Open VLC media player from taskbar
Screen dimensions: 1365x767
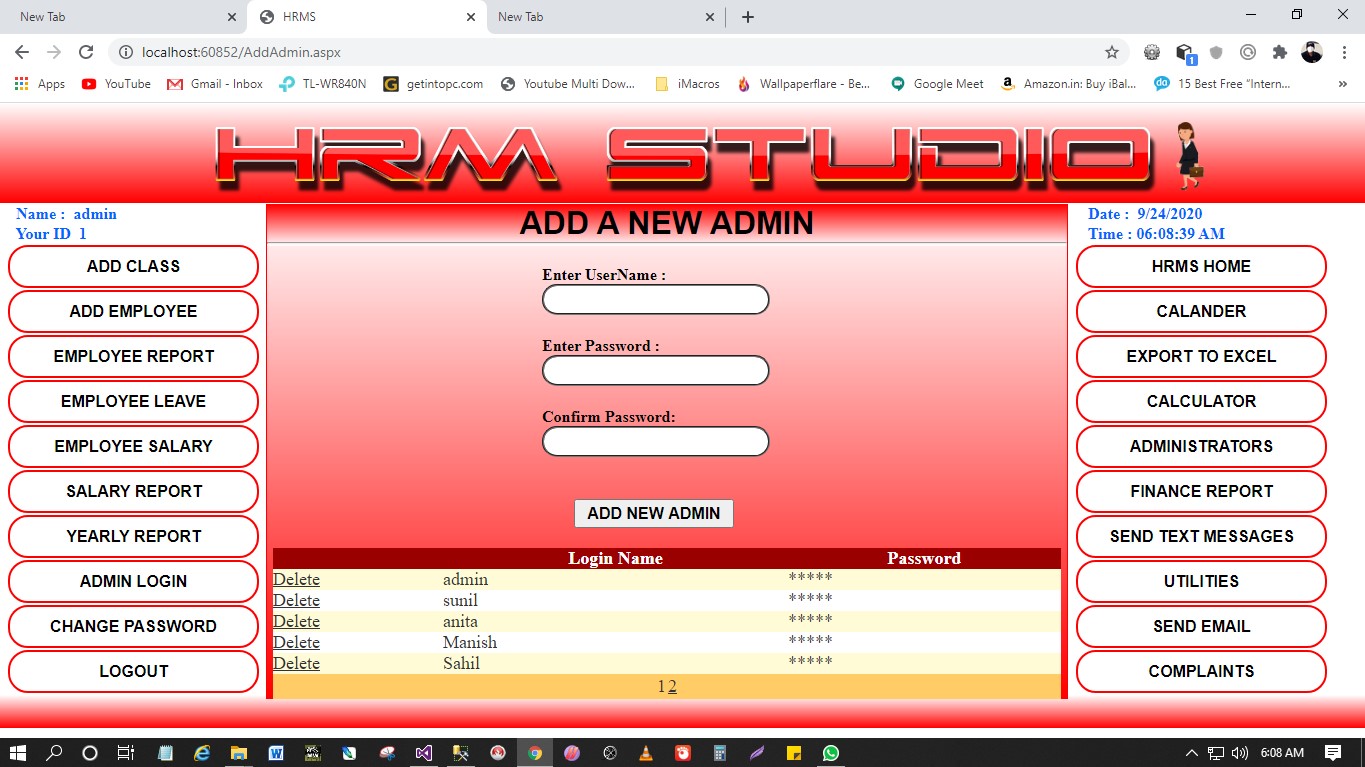(646, 753)
